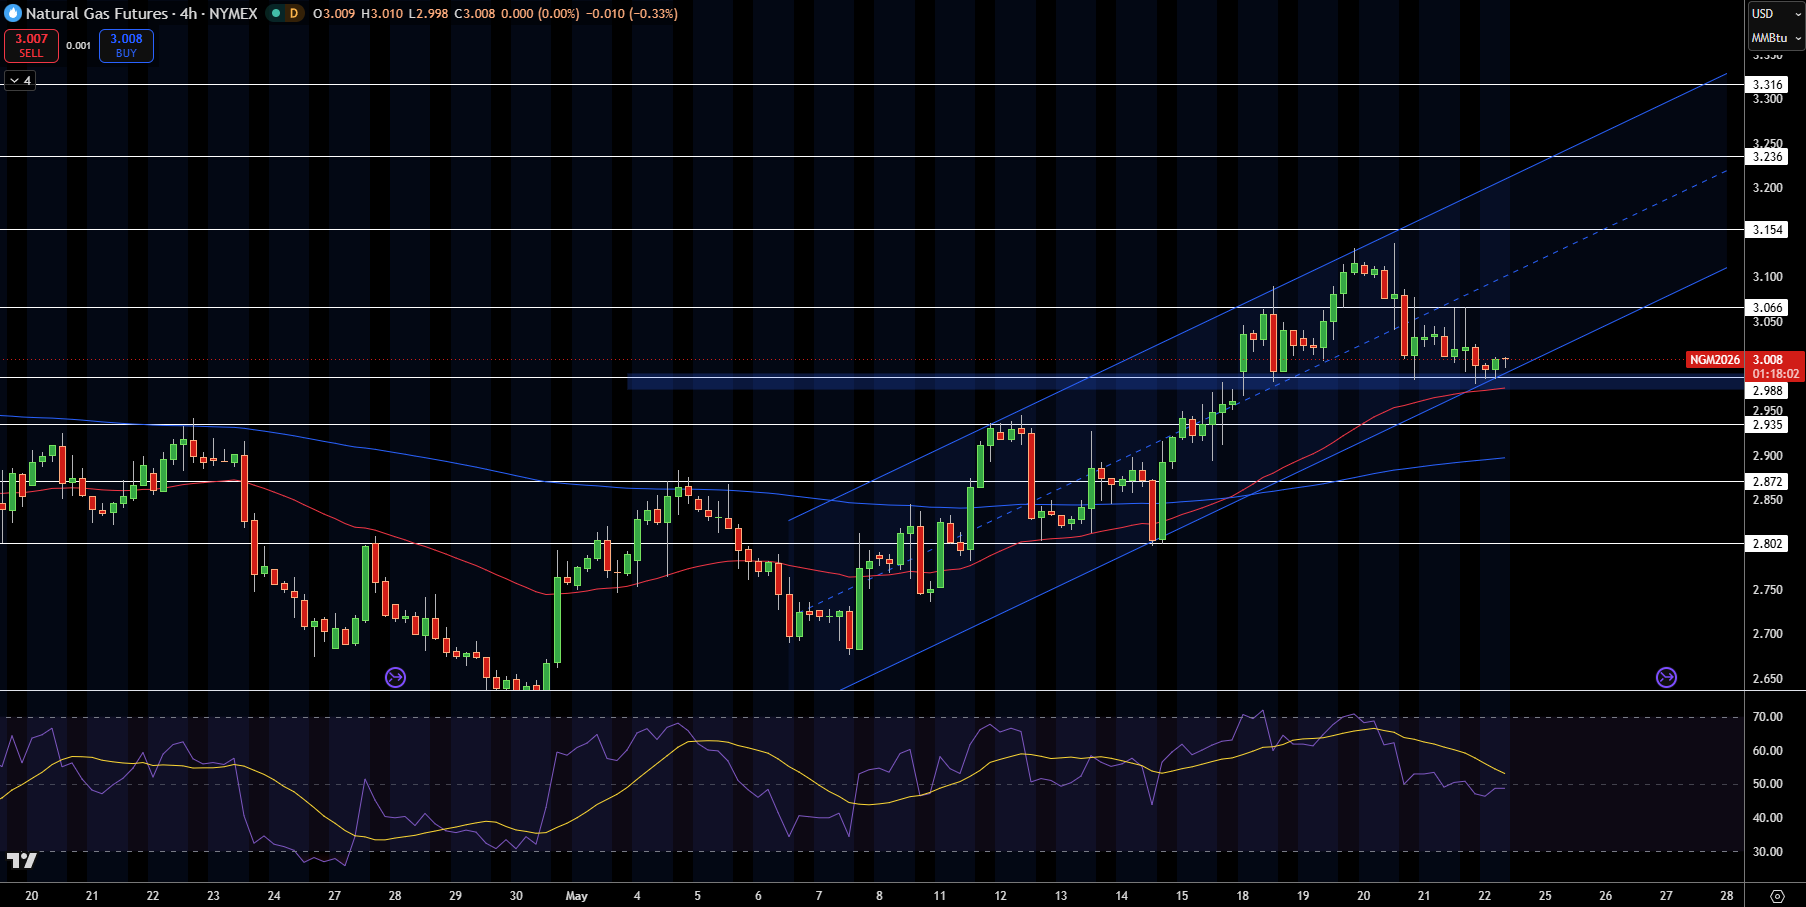Expand the collapsed indicator legend showing 4

pyautogui.click(x=20, y=80)
